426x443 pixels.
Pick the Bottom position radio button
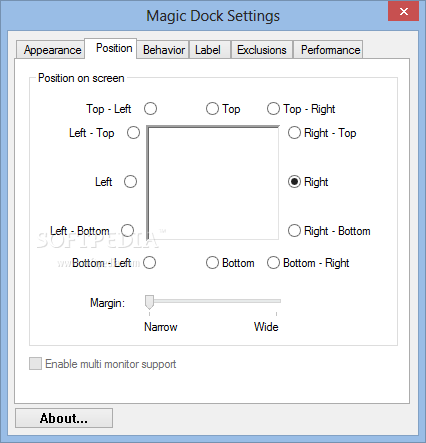pos(212,263)
